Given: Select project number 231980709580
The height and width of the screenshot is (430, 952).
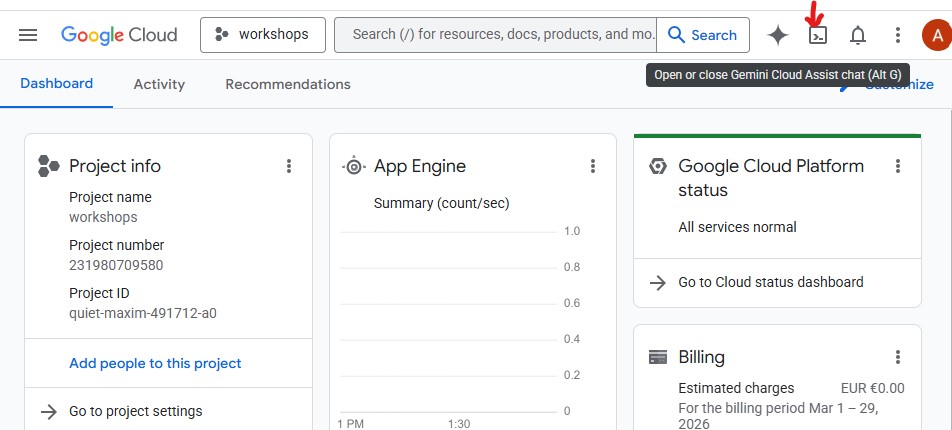Looking at the screenshot, I should 116,265.
